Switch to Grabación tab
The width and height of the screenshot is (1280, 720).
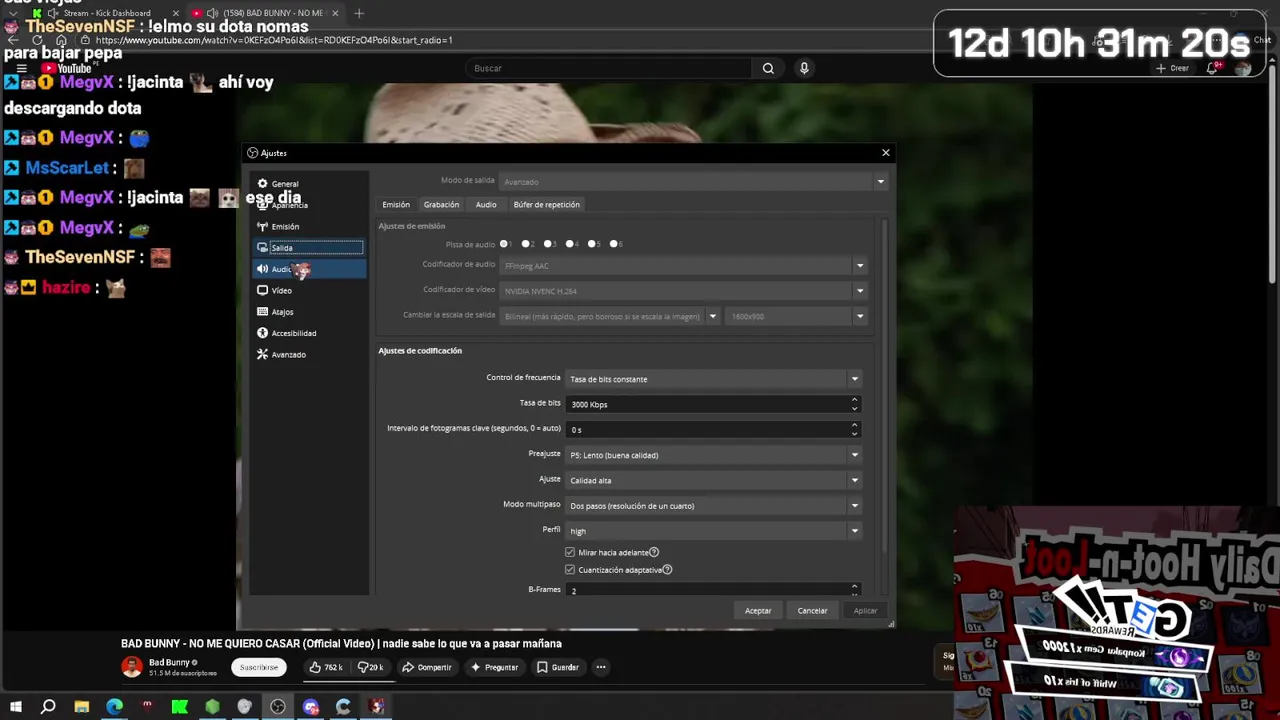pos(441,204)
